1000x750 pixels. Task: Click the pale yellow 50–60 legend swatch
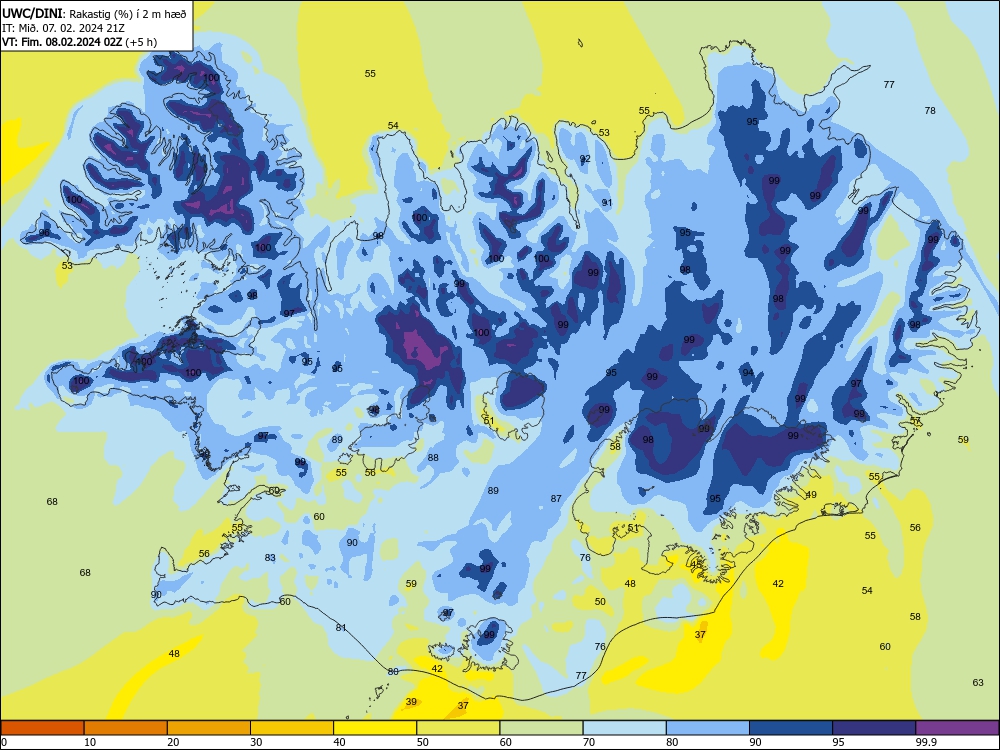coord(458,728)
